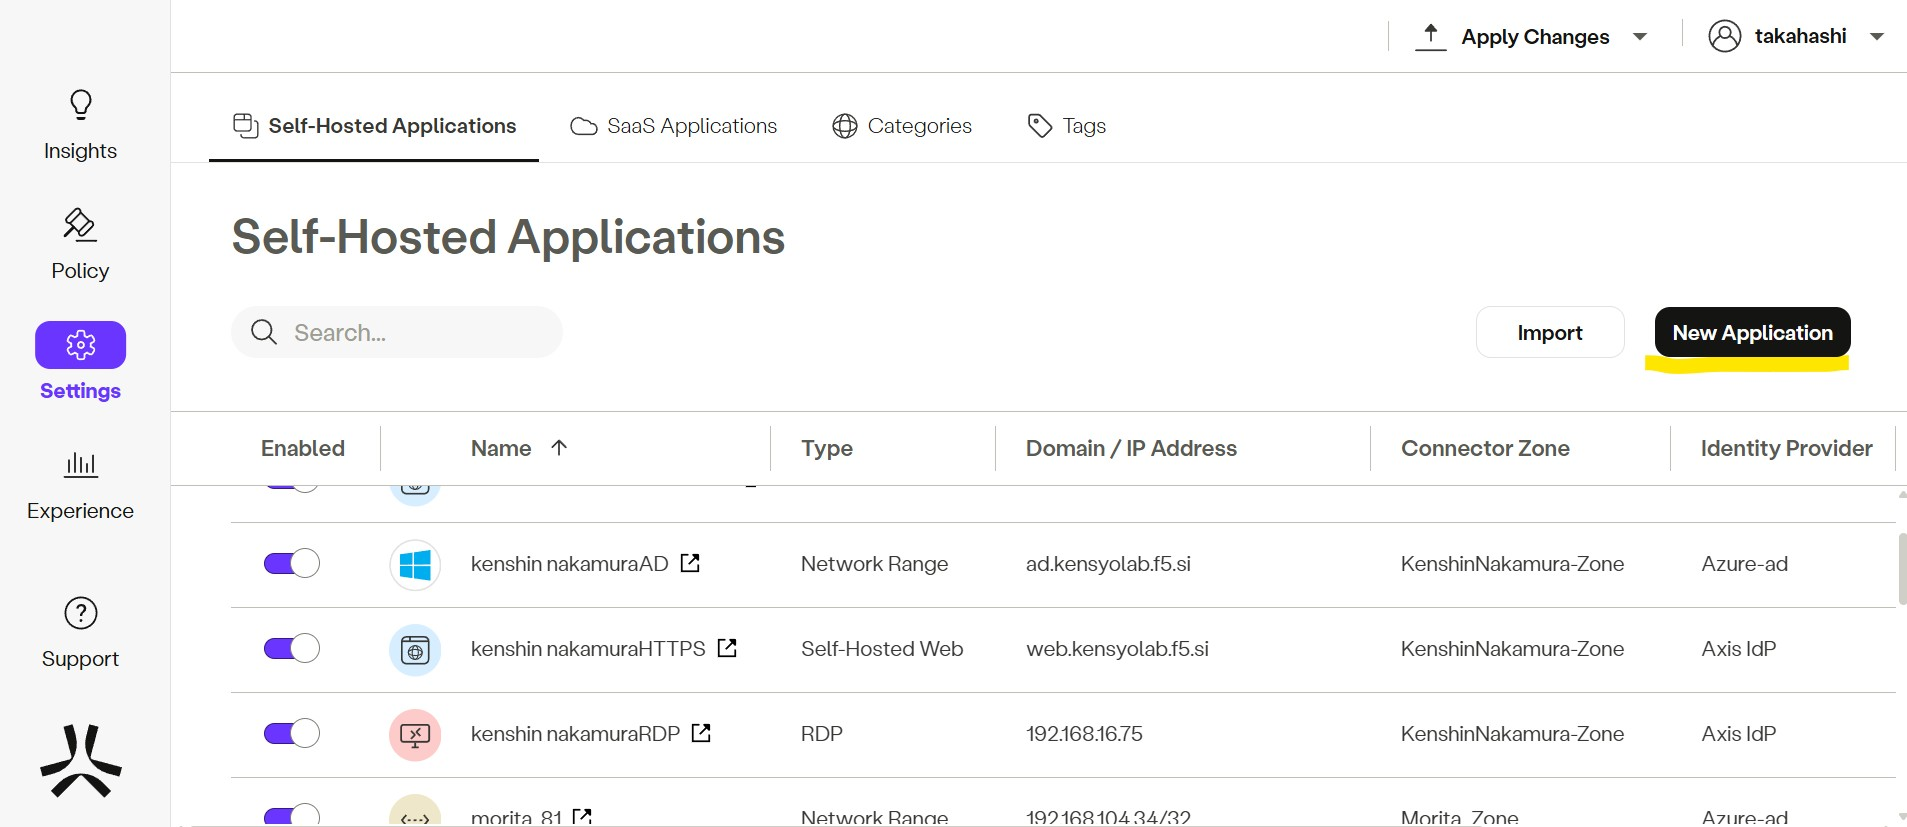Viewport: 1907px width, 827px height.
Task: Click the Import button
Action: tap(1549, 332)
